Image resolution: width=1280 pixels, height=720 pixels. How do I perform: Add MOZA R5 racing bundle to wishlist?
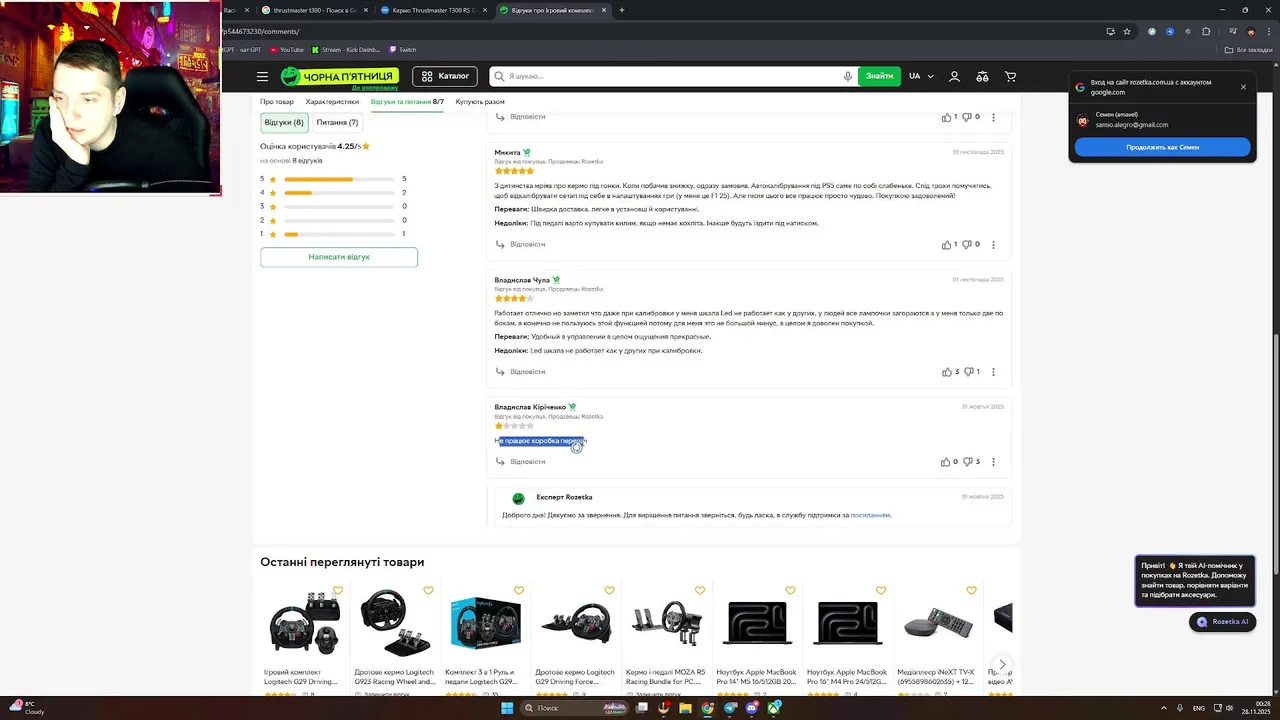700,590
